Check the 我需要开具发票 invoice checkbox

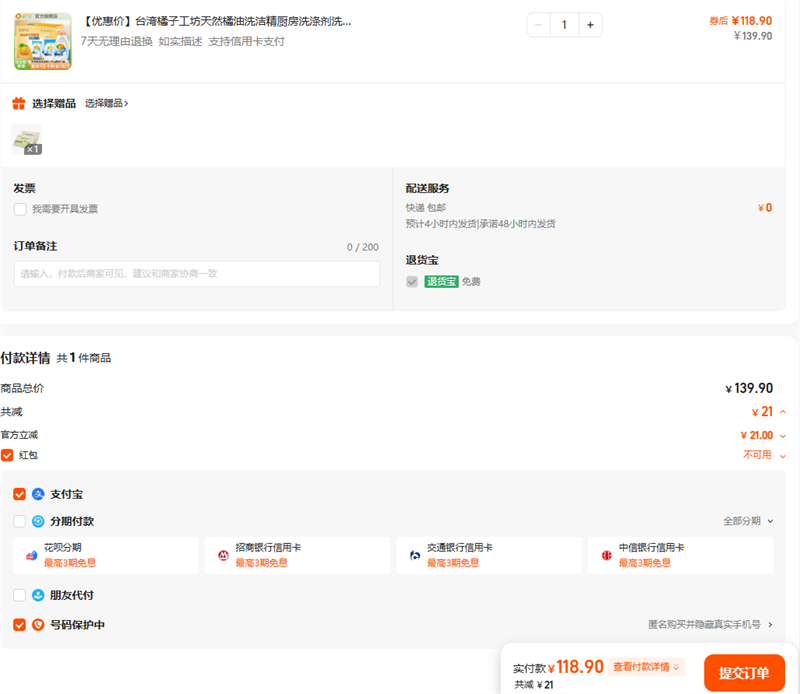[x=20, y=209]
